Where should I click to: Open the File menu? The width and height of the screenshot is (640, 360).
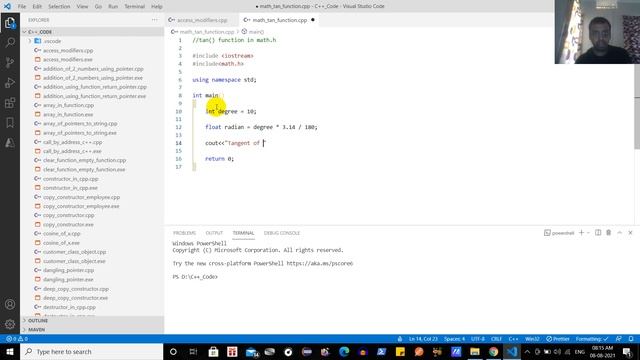coord(22,6)
